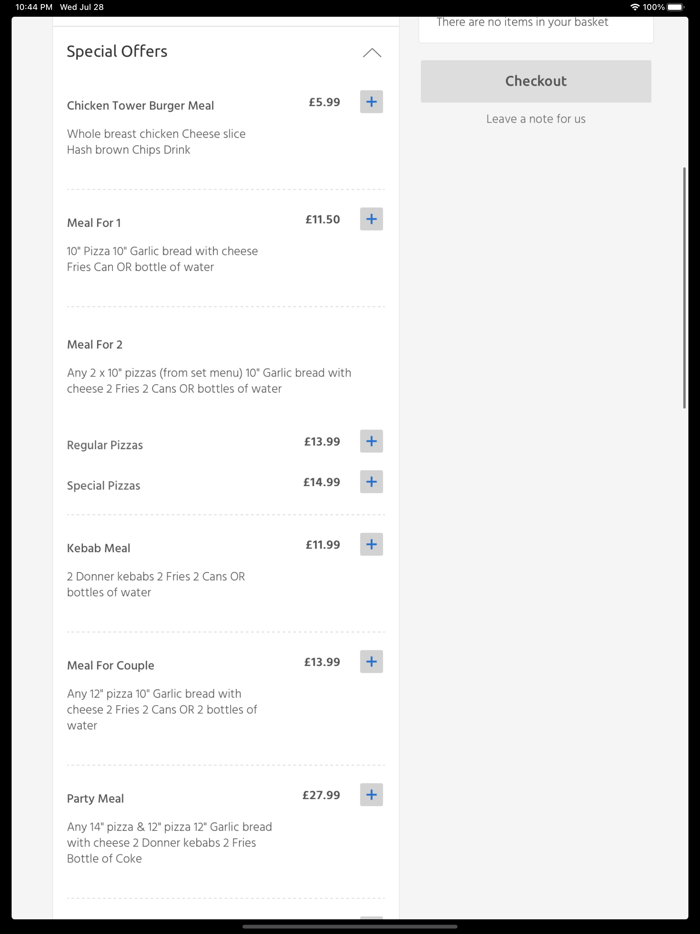Screen dimensions: 700x934
Task: Tap the empty basket message
Action: pyautogui.click(x=522, y=22)
